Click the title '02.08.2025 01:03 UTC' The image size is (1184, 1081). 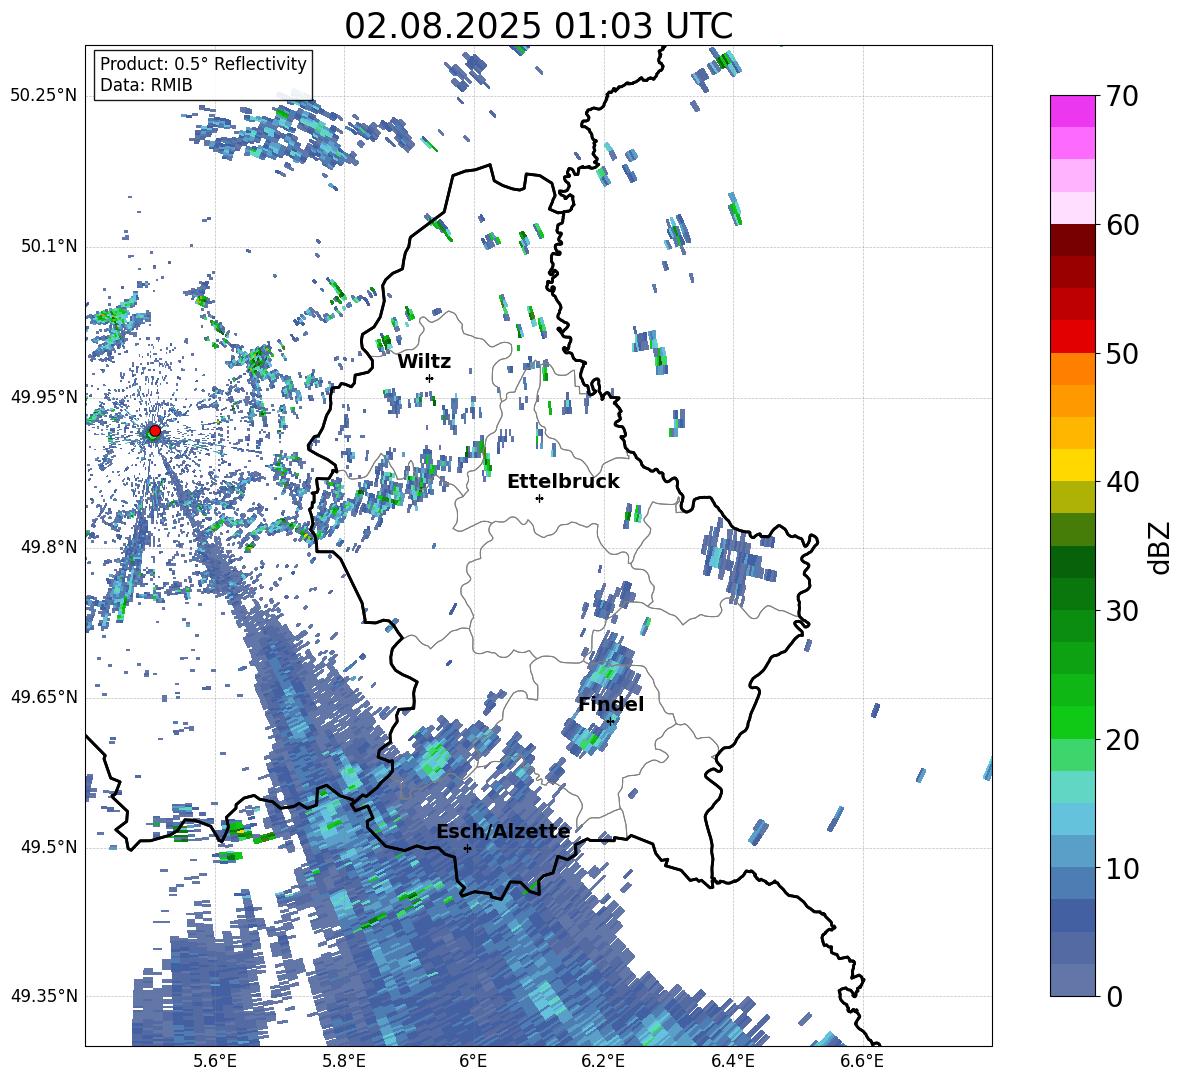tap(538, 26)
